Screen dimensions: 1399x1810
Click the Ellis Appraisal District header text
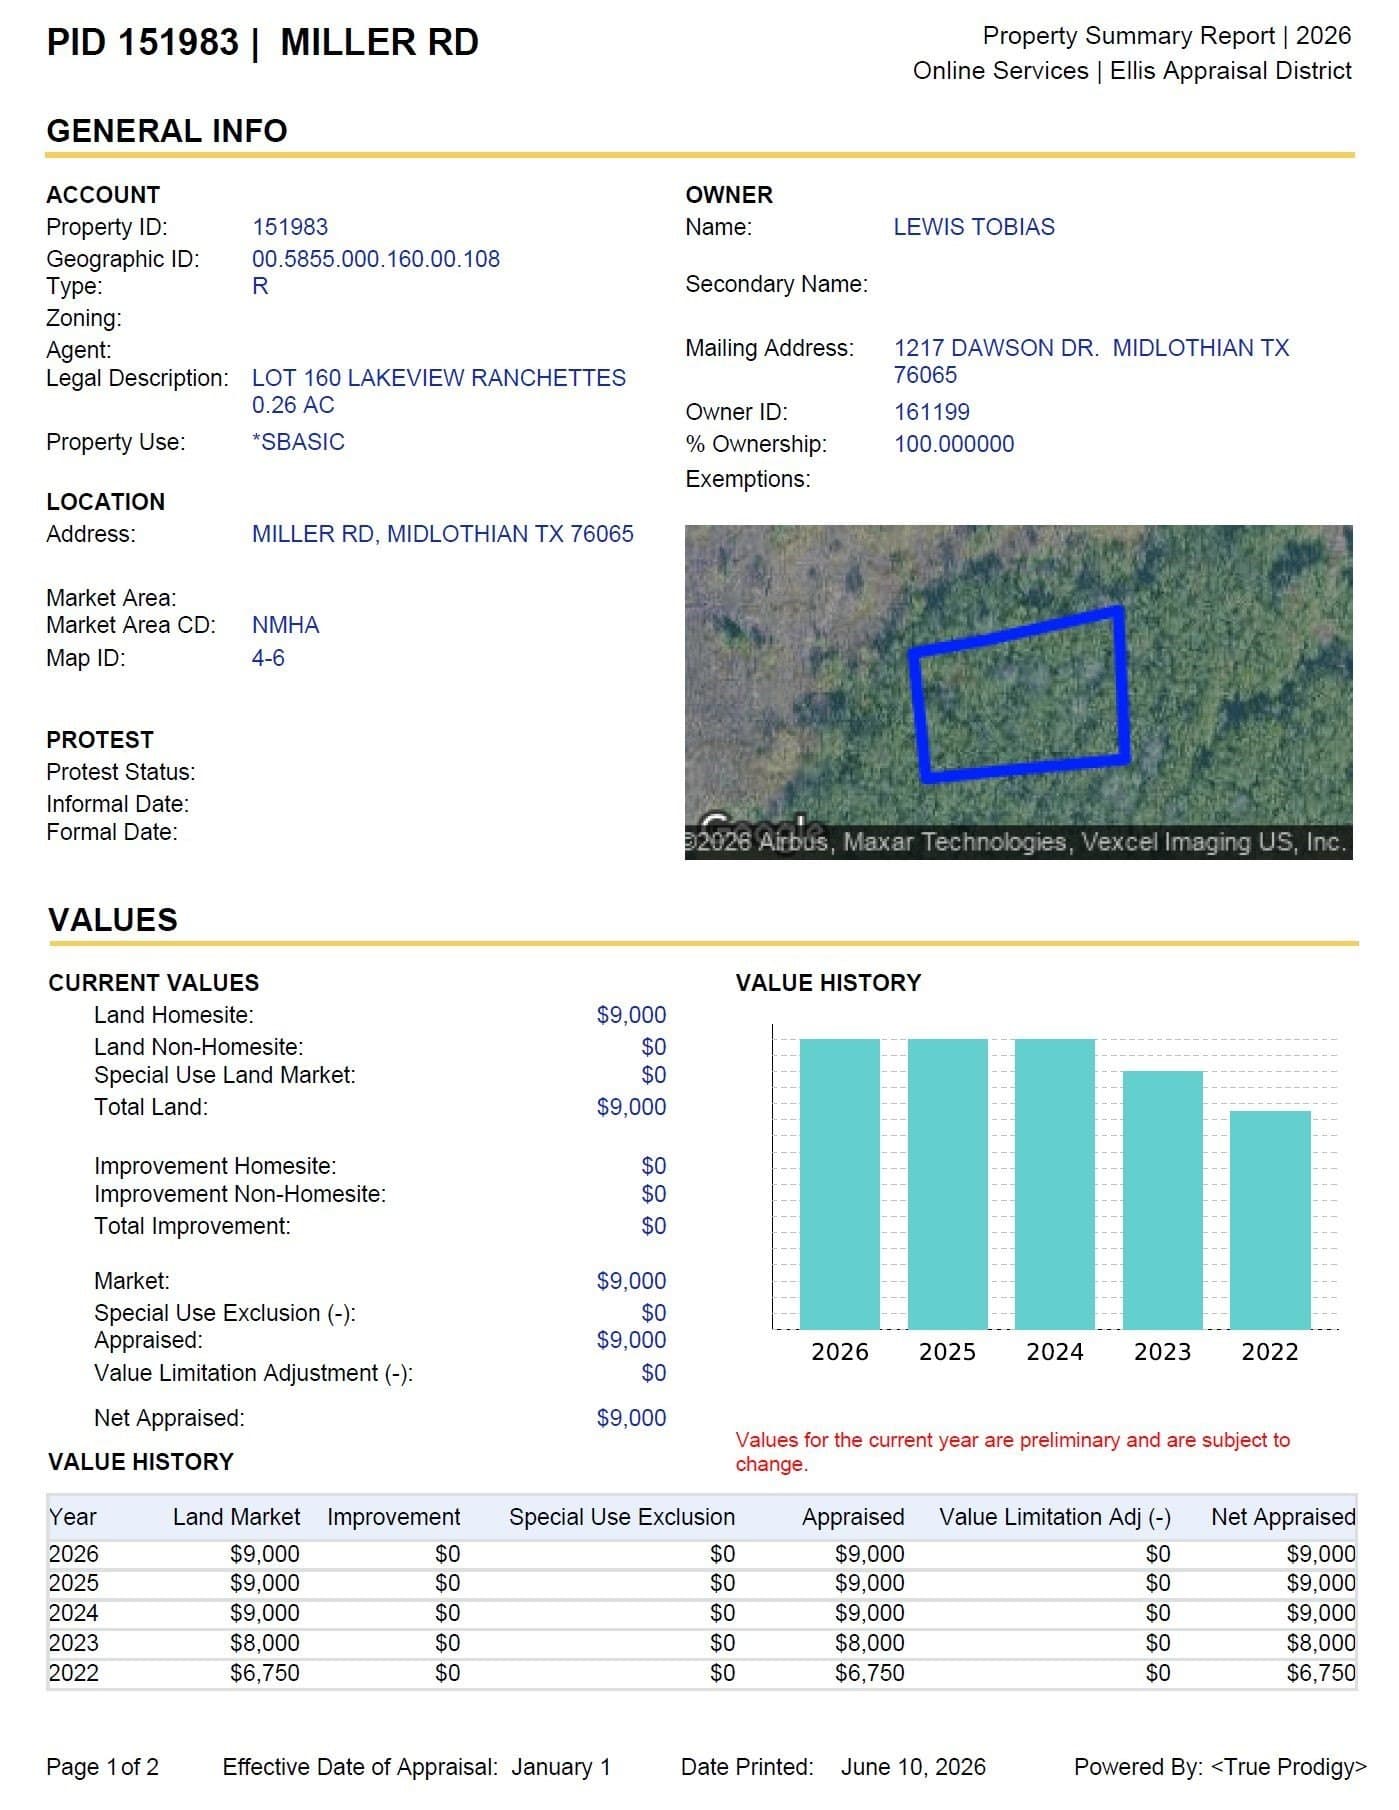click(1231, 71)
